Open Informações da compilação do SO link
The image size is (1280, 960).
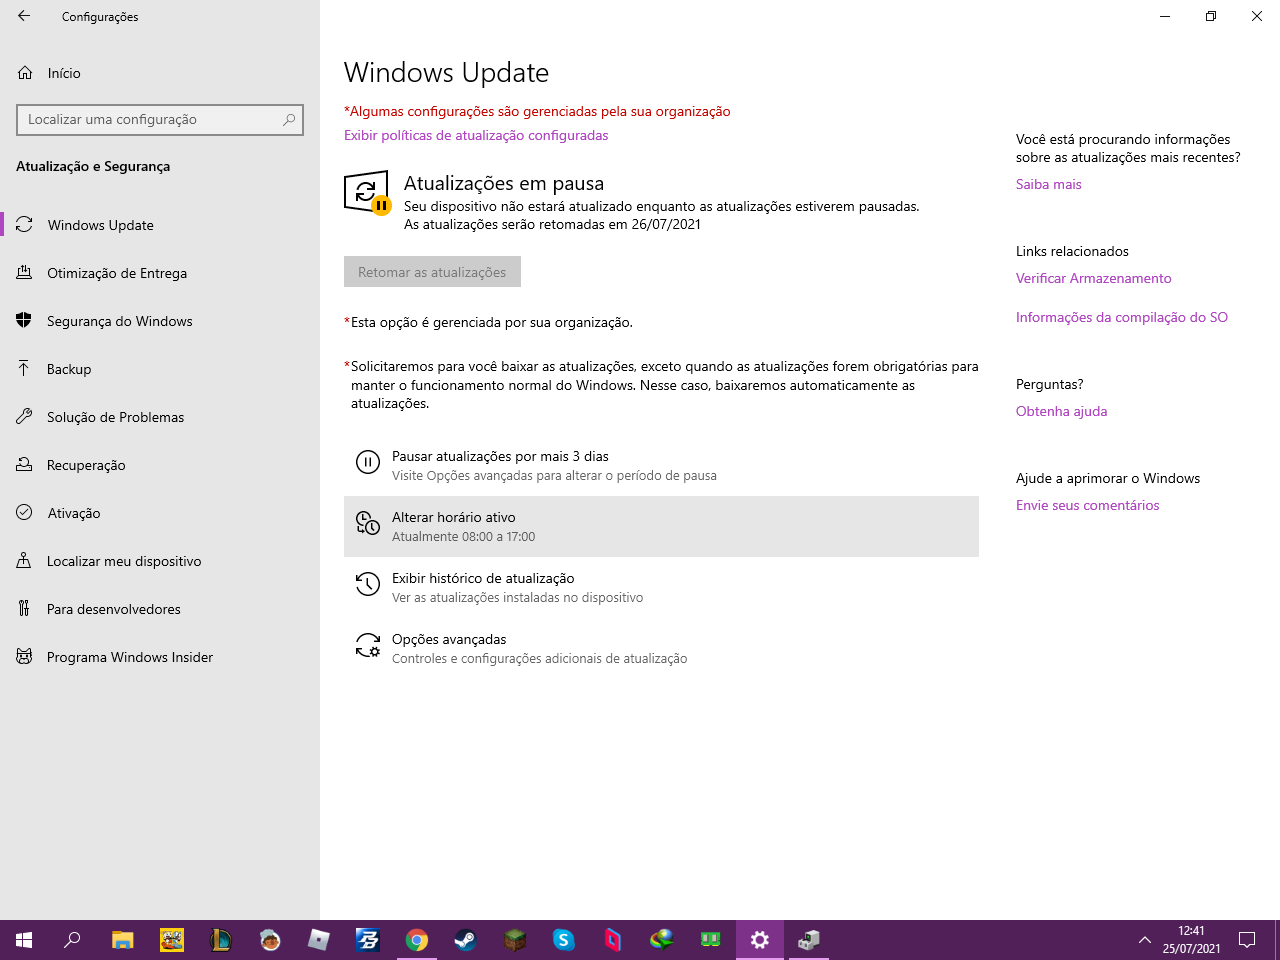pos(1121,317)
